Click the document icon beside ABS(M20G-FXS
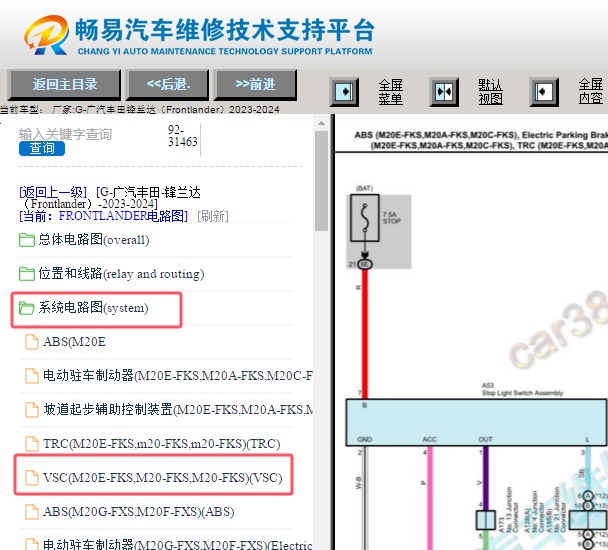The width and height of the screenshot is (608, 550). (32, 512)
